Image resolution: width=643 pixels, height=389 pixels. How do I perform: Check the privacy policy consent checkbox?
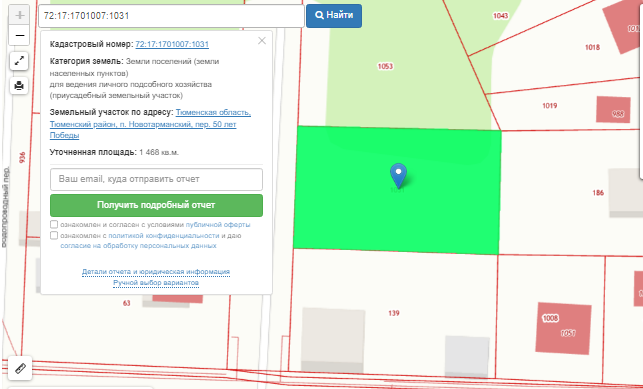click(x=54, y=235)
